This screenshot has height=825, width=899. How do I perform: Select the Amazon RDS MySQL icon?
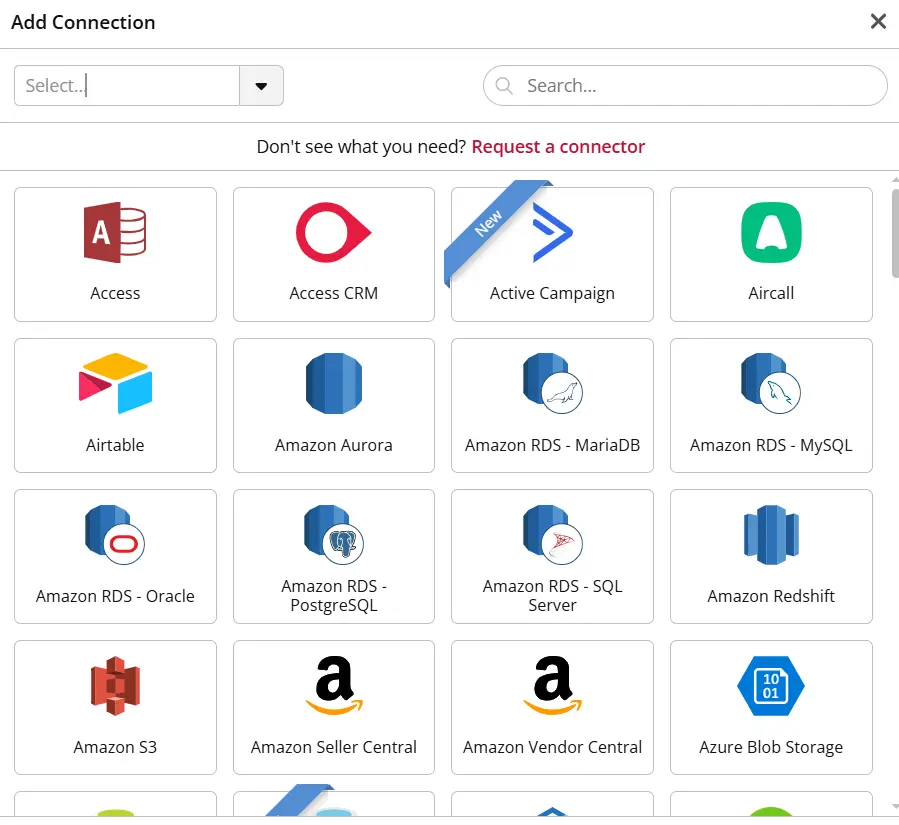771,383
